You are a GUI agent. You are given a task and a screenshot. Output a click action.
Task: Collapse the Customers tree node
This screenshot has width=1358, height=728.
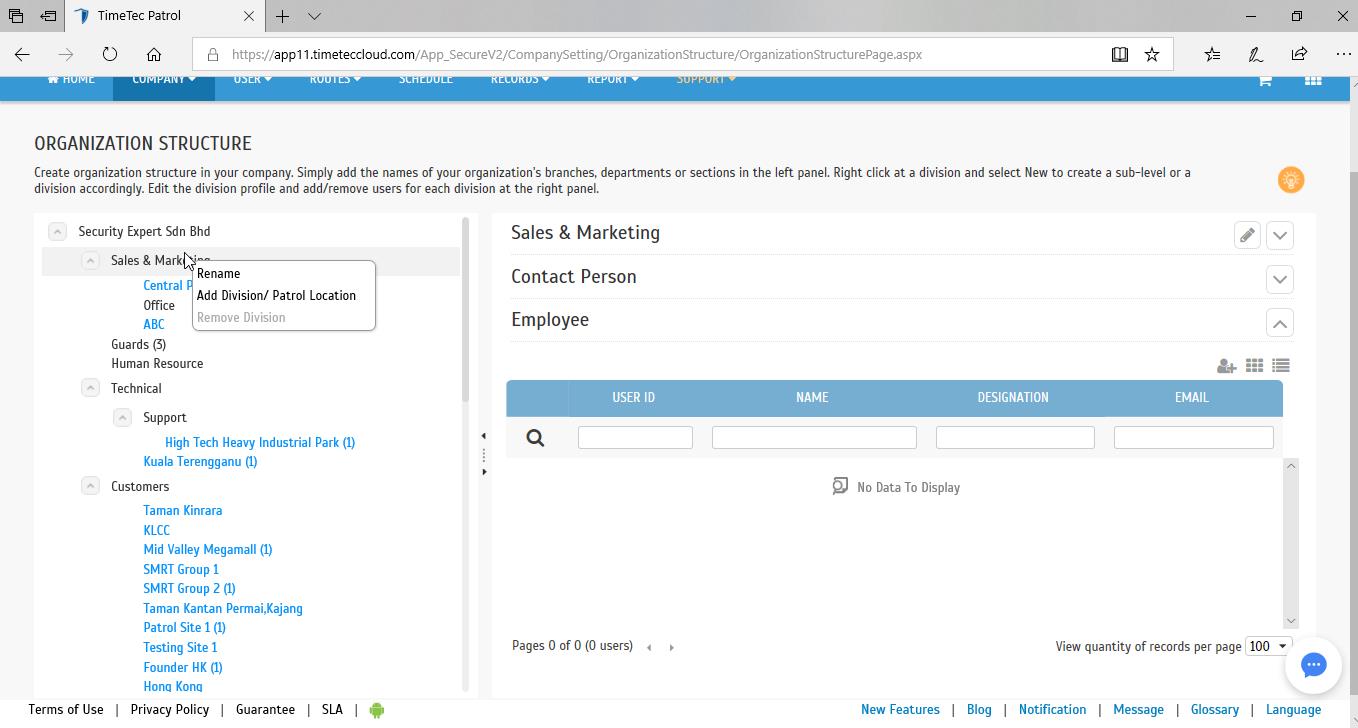(90, 486)
